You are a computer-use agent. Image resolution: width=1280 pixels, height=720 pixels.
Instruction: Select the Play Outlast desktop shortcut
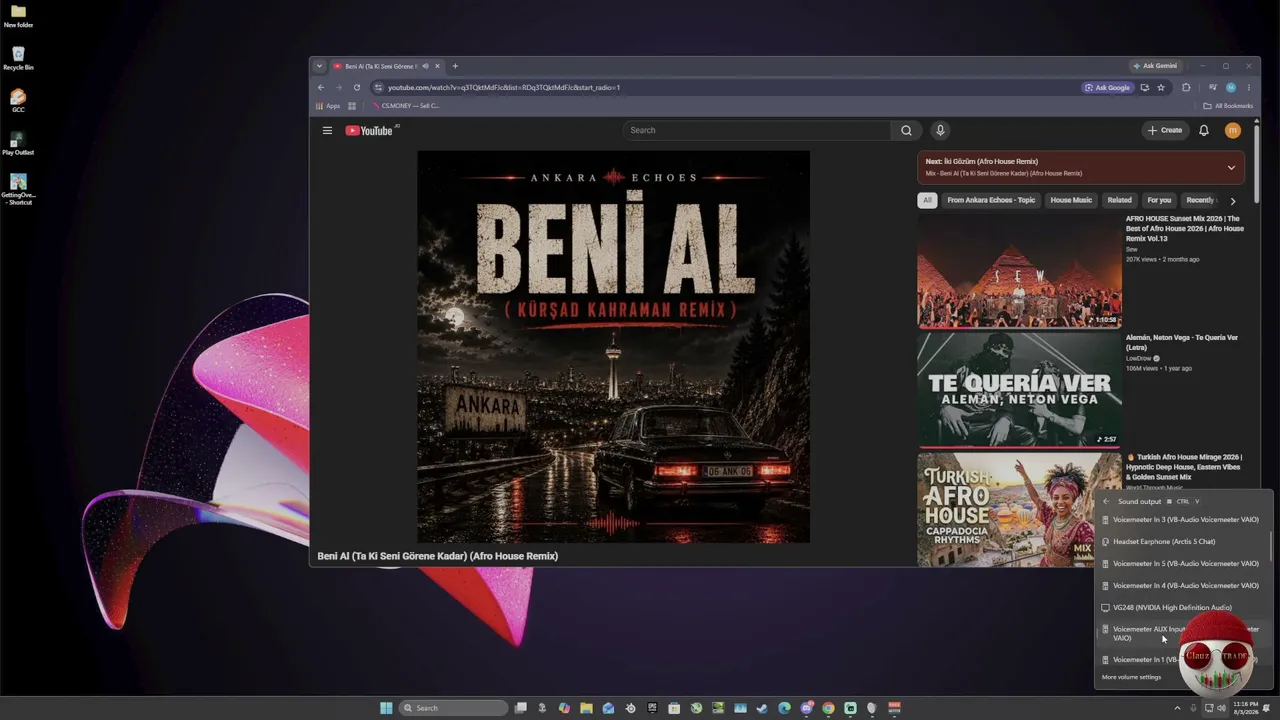pos(18,144)
